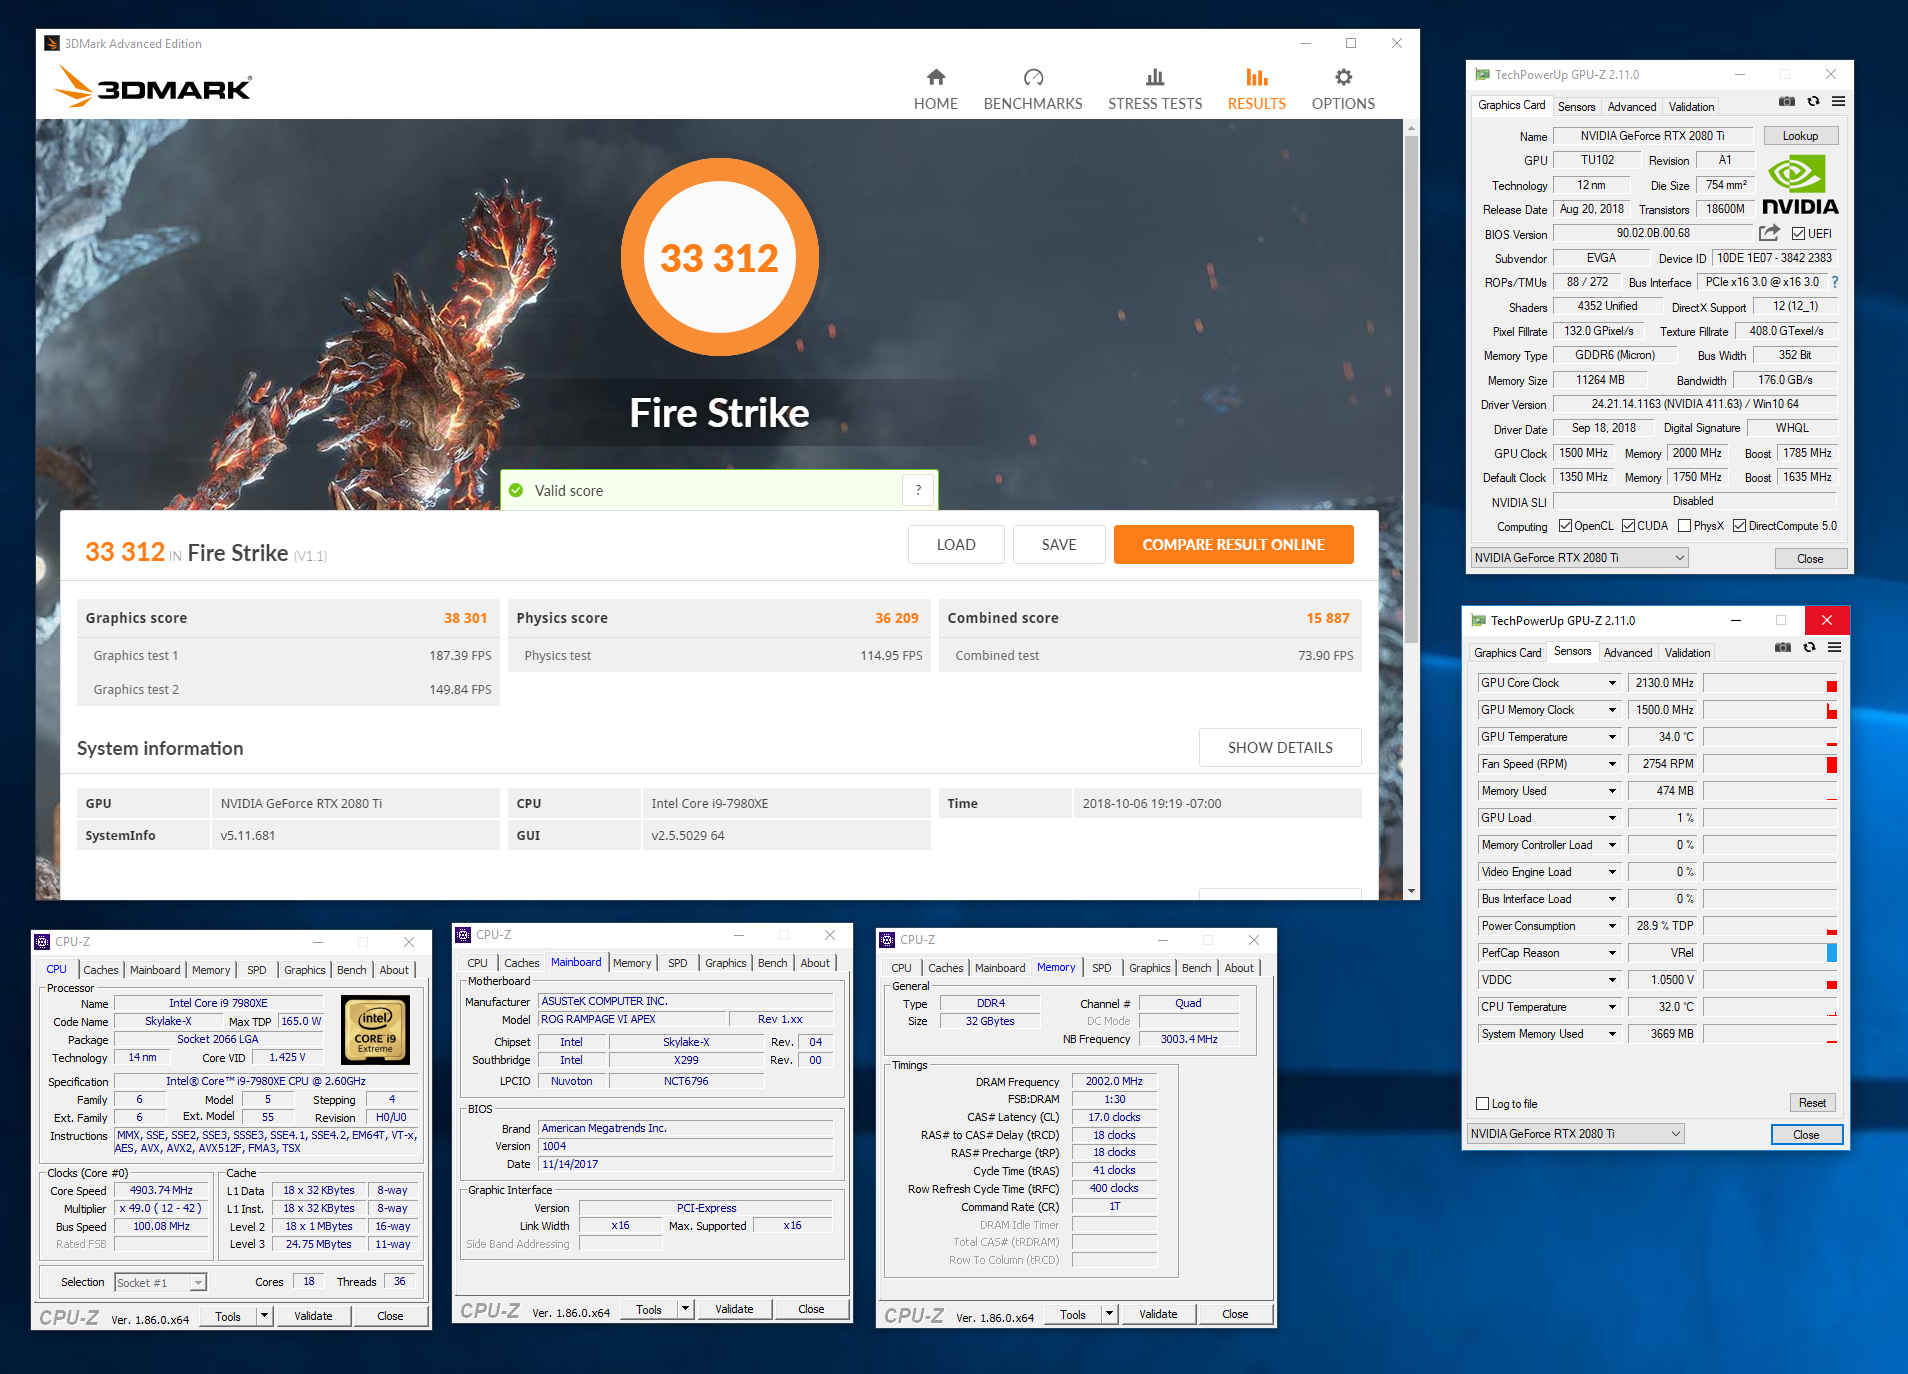This screenshot has width=1908, height=1374.
Task: Click the GPU-Z Sensors window title icon
Action: [1478, 621]
